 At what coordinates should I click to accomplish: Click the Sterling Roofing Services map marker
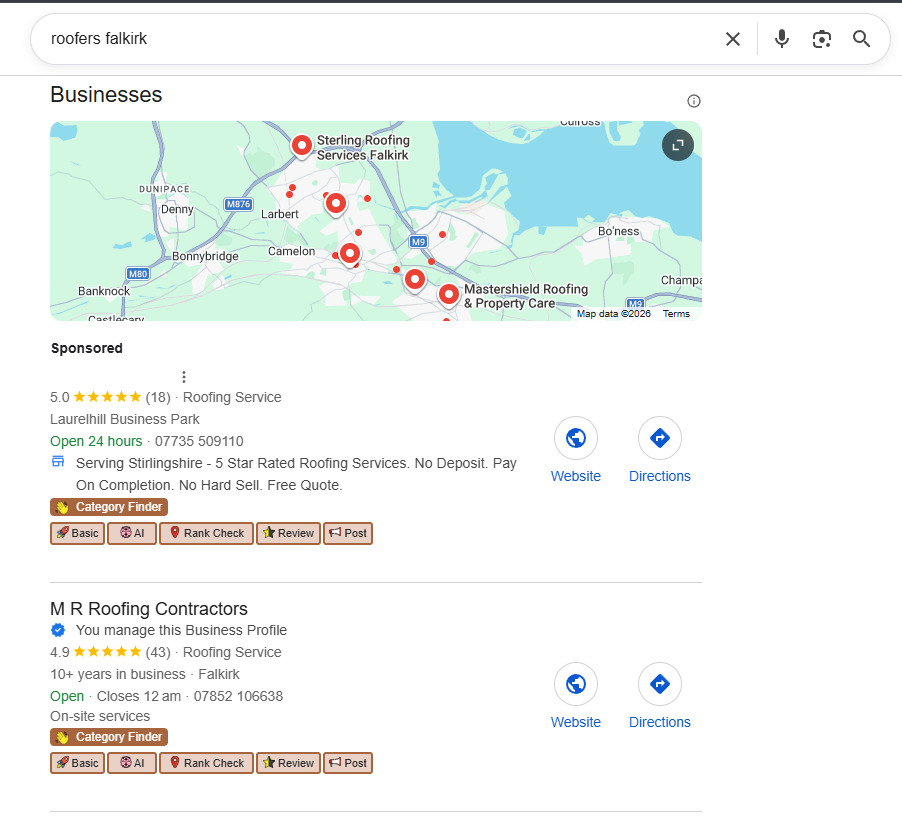tap(302, 146)
